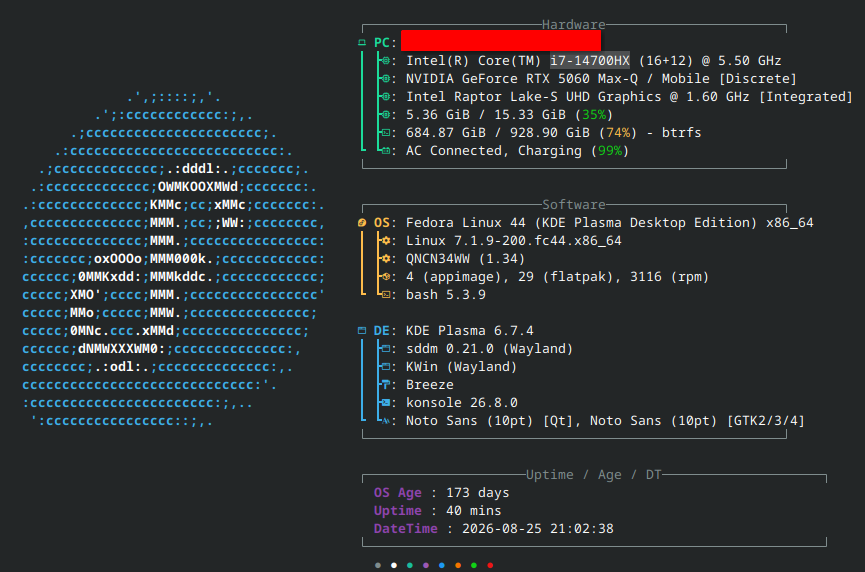Click the purple color dot

coord(426,565)
